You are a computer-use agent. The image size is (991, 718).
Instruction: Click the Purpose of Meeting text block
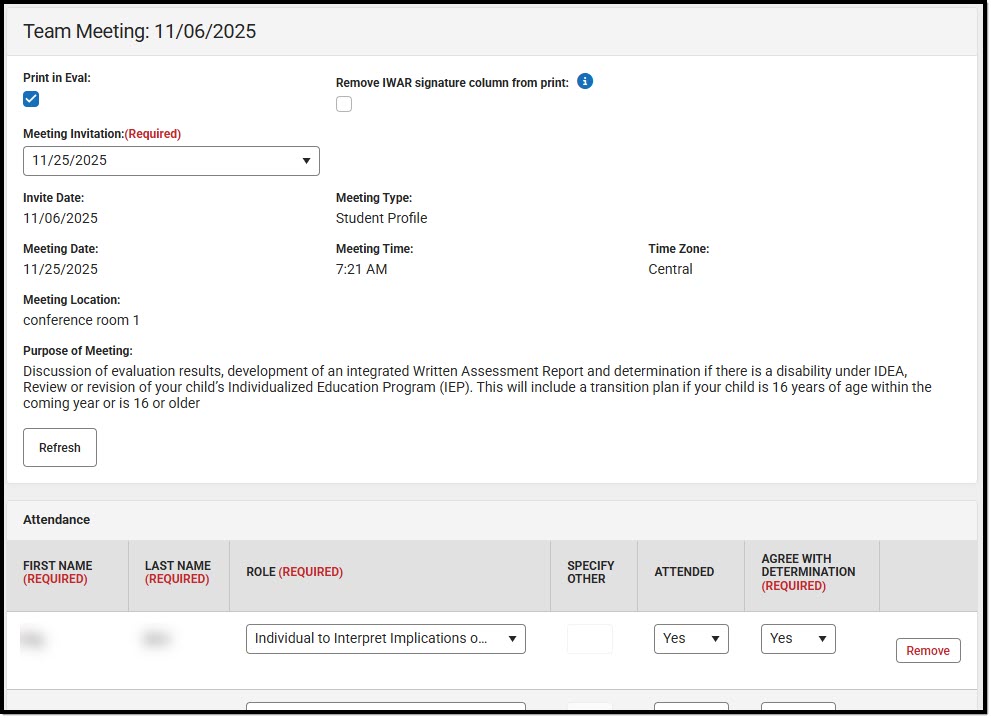pos(477,387)
